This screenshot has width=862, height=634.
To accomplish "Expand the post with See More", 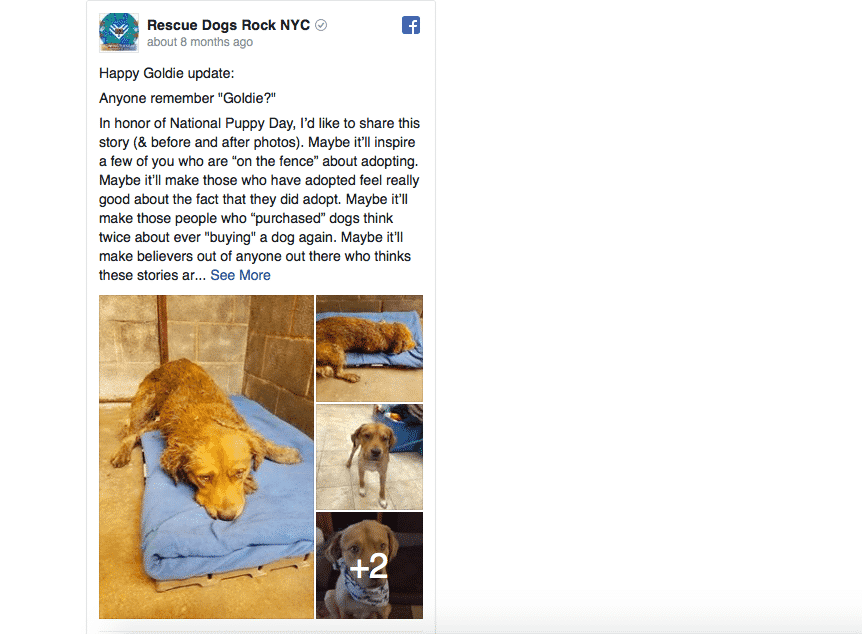I will 240,275.
